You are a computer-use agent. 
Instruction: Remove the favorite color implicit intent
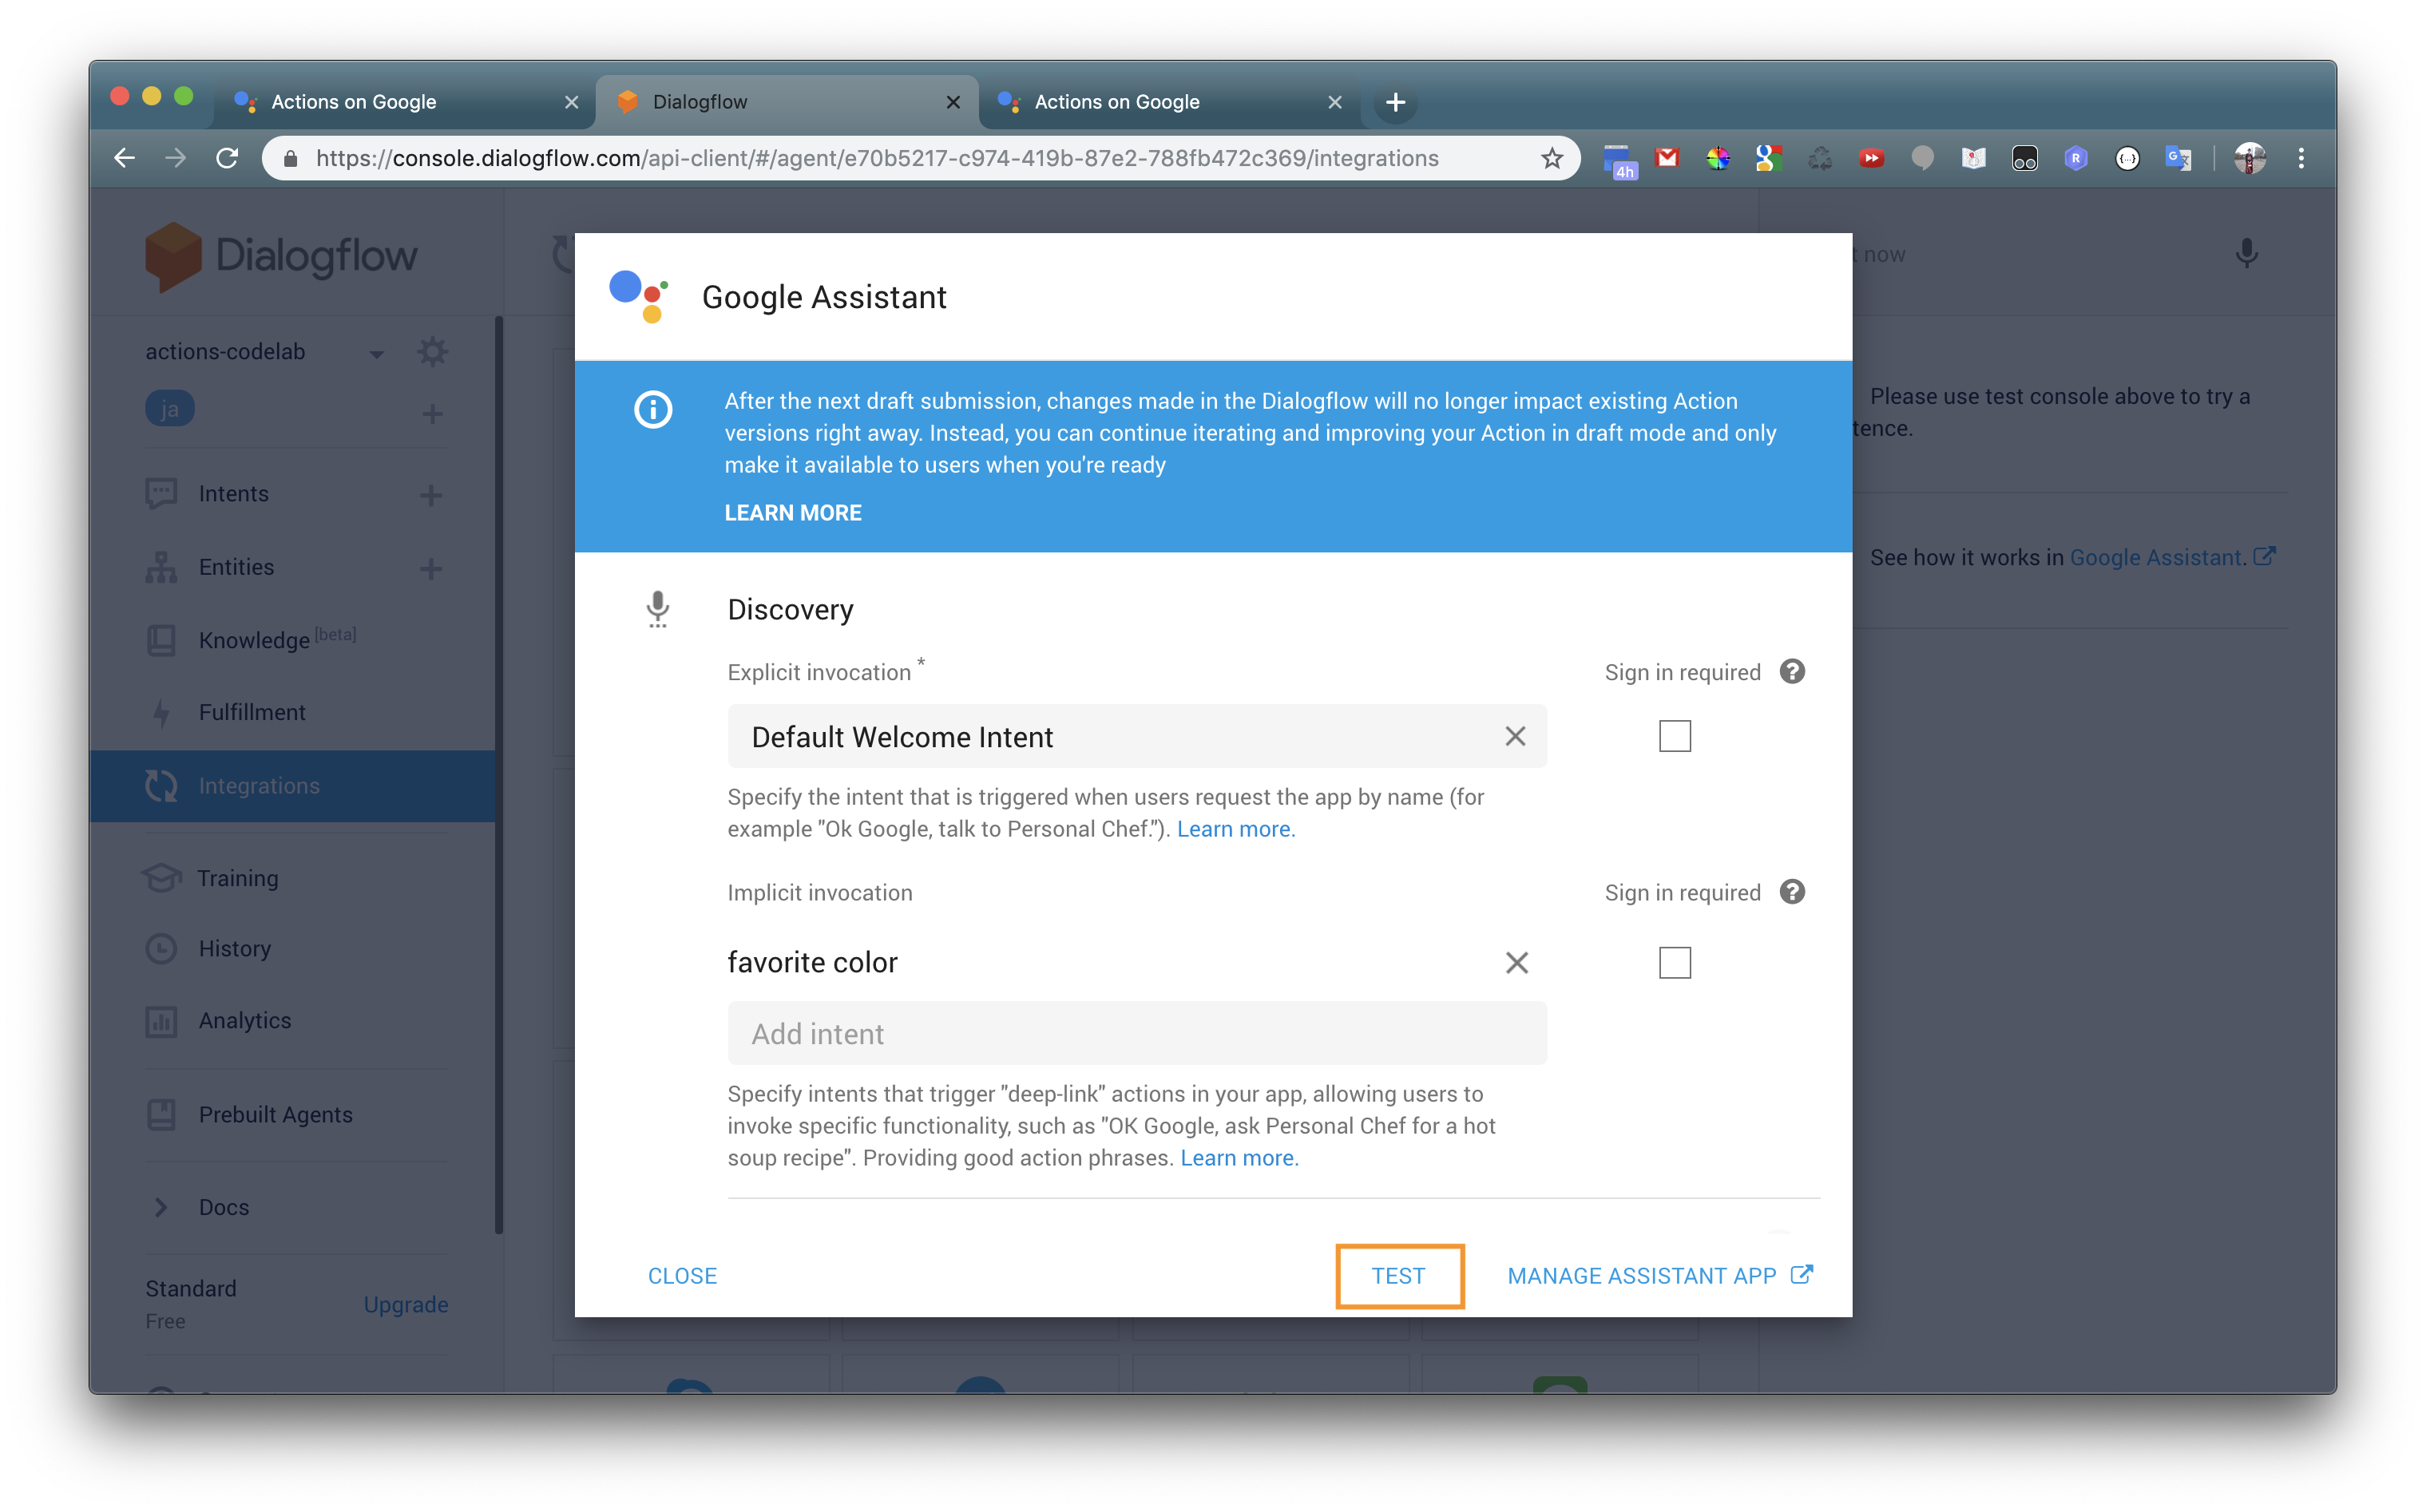(1516, 963)
